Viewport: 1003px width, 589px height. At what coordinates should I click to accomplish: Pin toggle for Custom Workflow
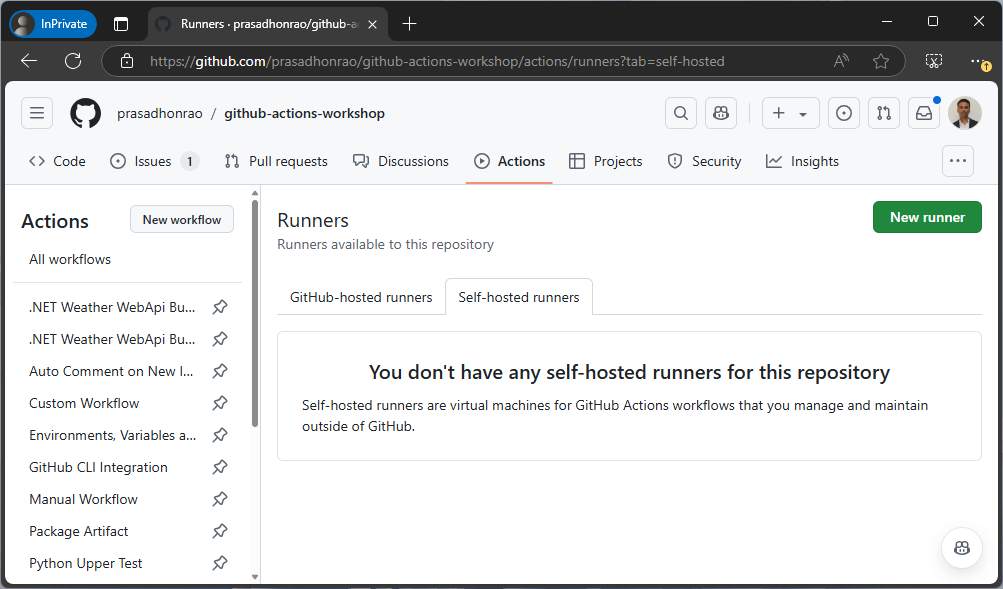[220, 403]
